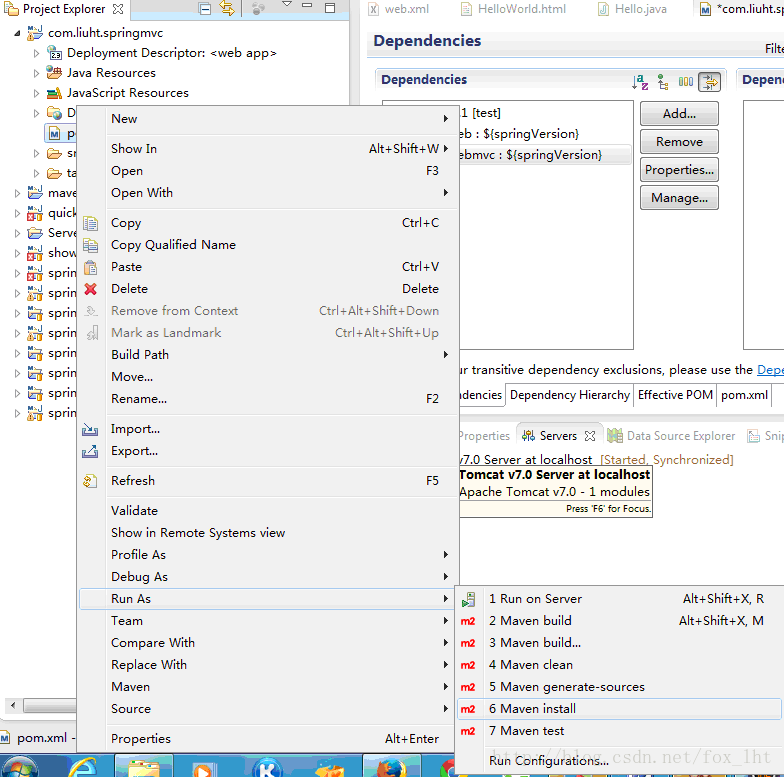Select dependency row ending '${springVersion}' webmvc
This screenshot has height=777, width=784.
[x=544, y=155]
